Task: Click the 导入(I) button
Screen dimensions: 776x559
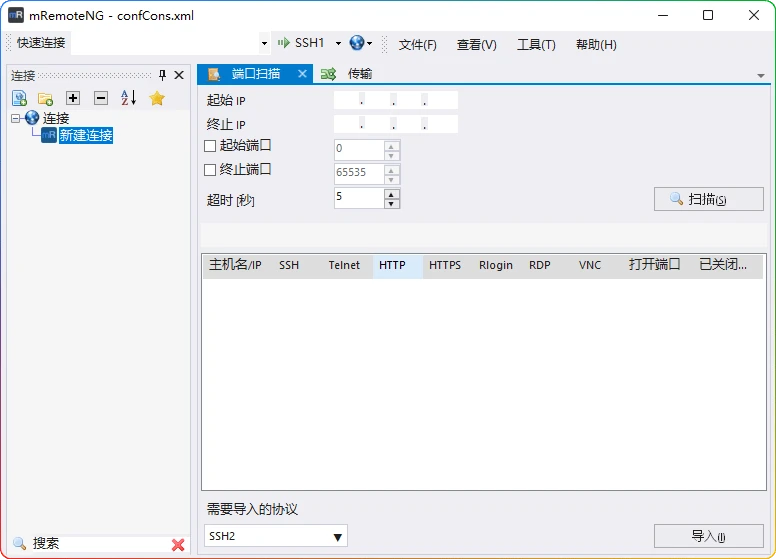Action: (x=709, y=536)
